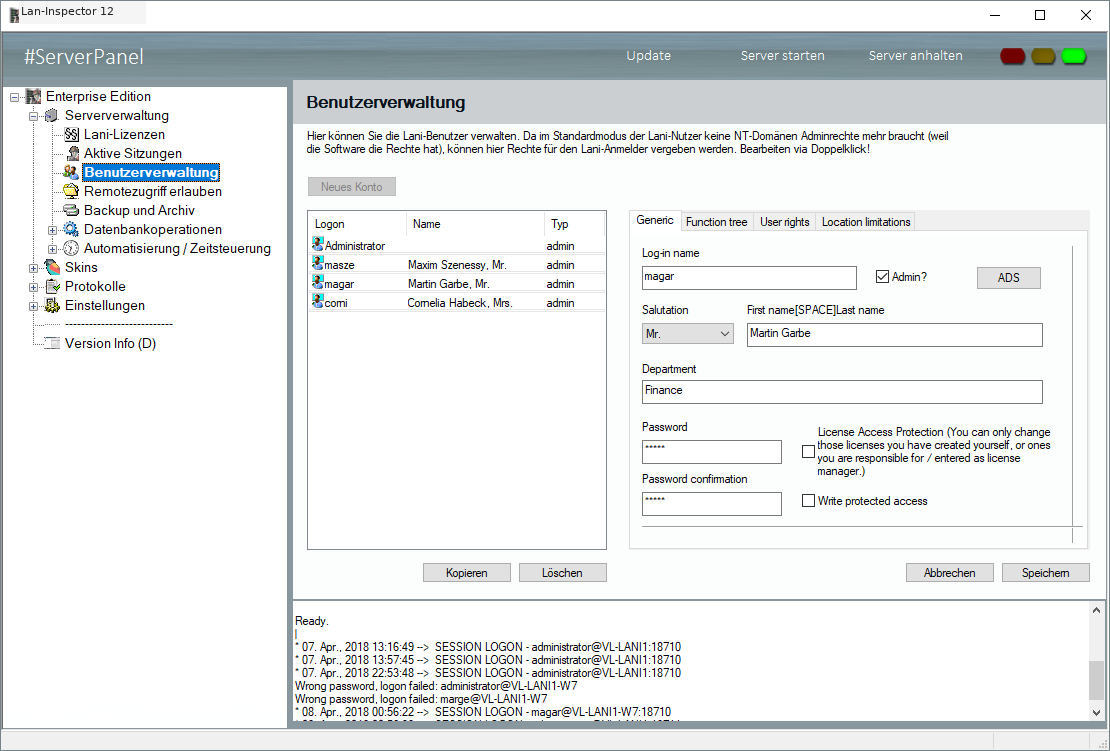Click the comi user icon
1110x751 pixels.
pyautogui.click(x=318, y=302)
